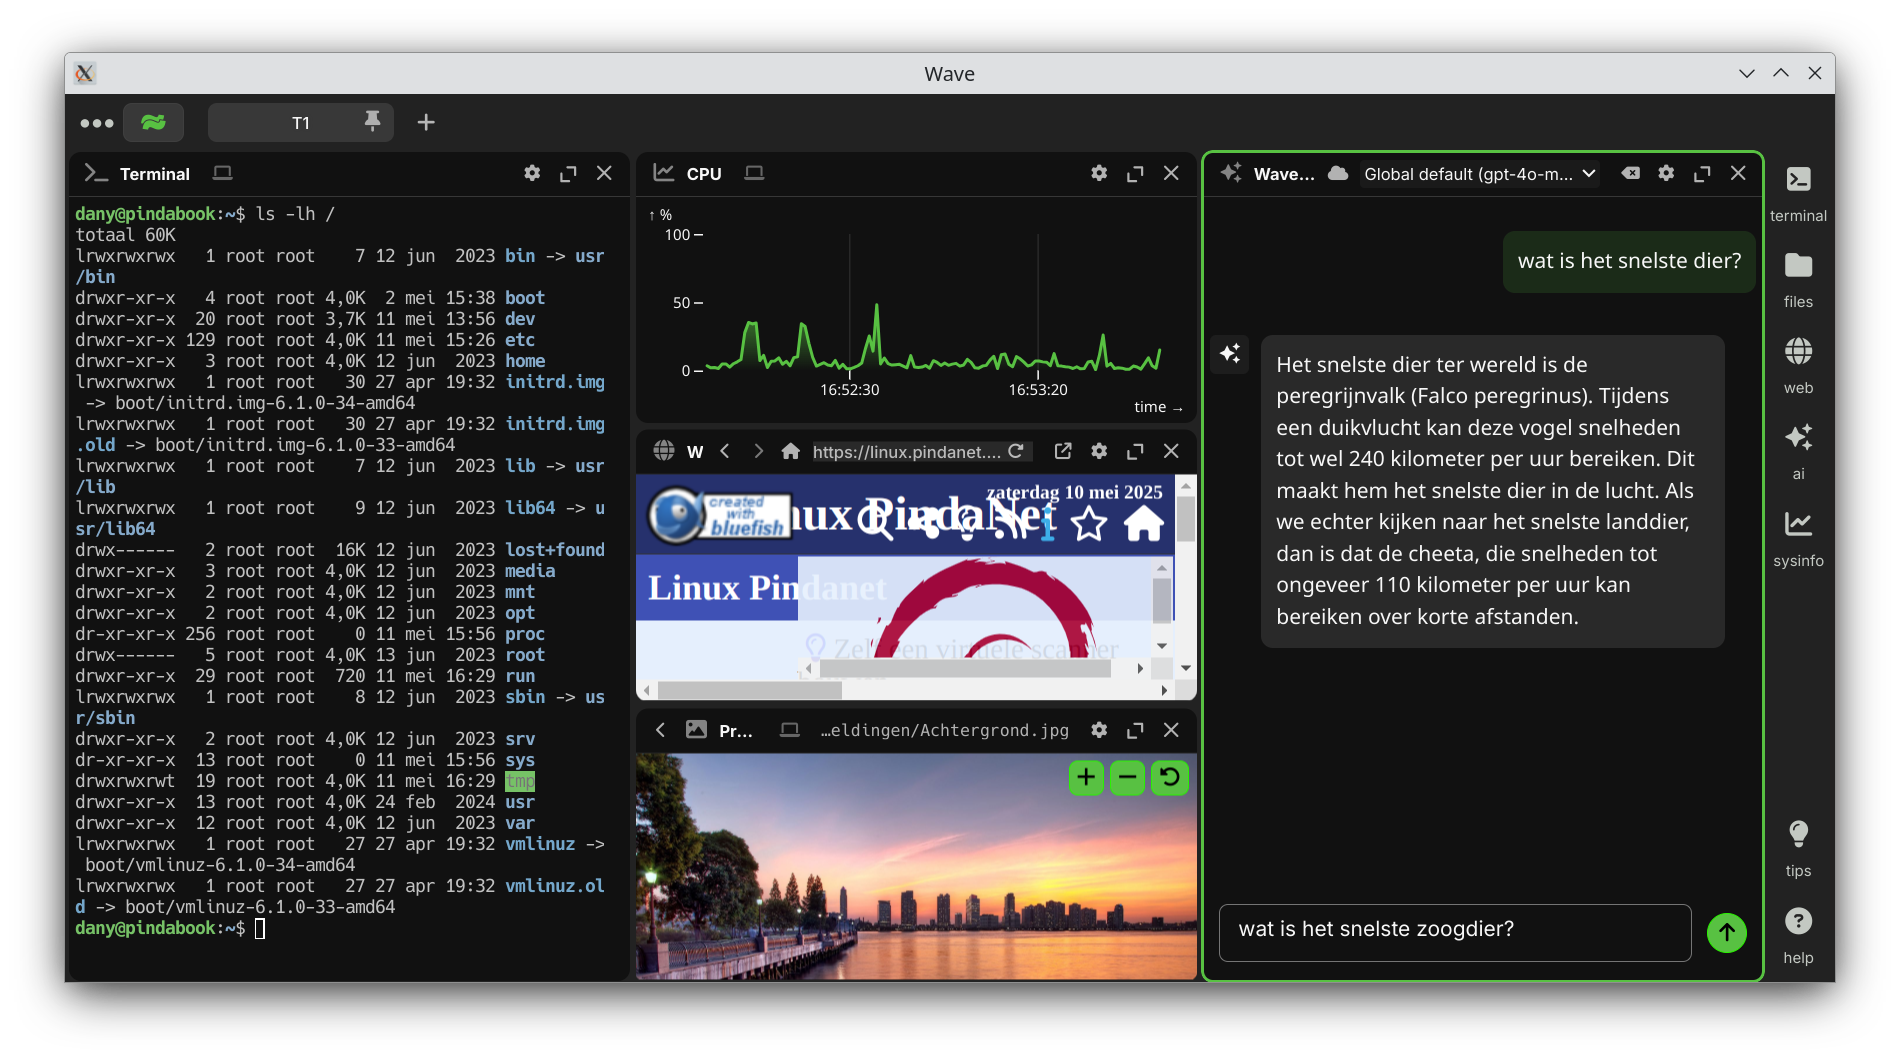This screenshot has width=1900, height=1059.
Task: Magnify the Terminal block
Action: pos(568,173)
